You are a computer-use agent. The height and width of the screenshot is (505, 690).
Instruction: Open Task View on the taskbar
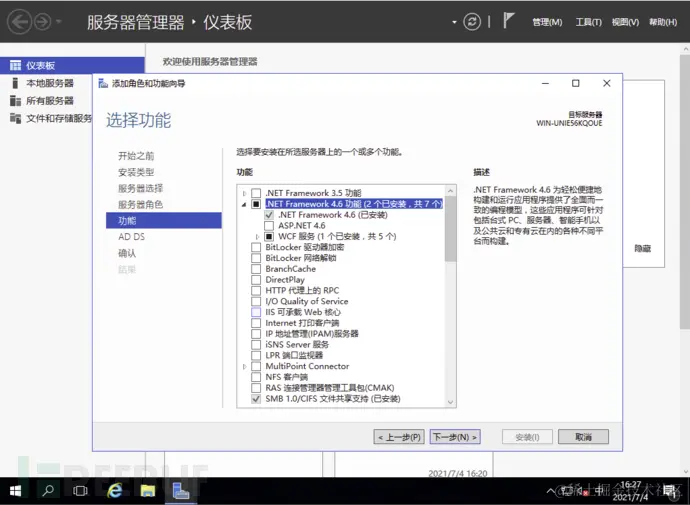(x=80, y=490)
